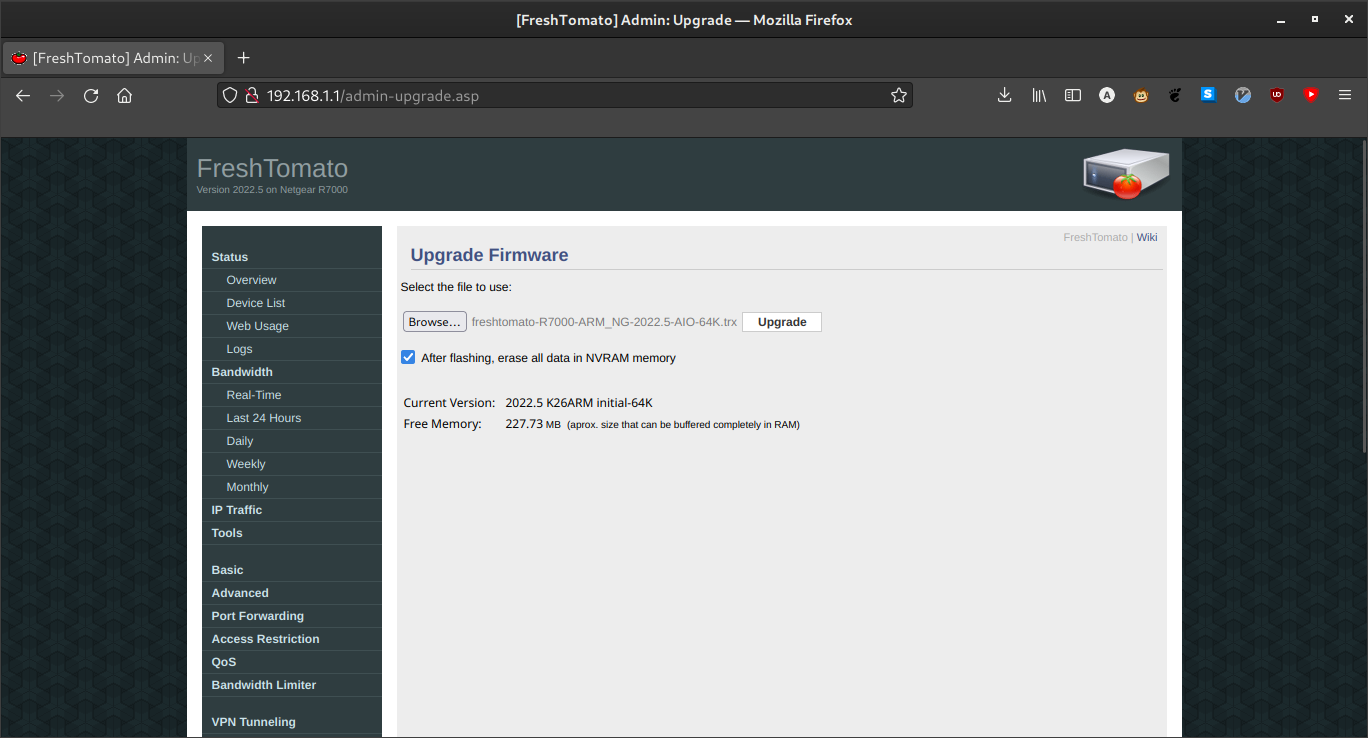Viewport: 1368px width, 738px height.
Task: Click the FreshTomato link beside Wiki
Action: tap(1095, 237)
